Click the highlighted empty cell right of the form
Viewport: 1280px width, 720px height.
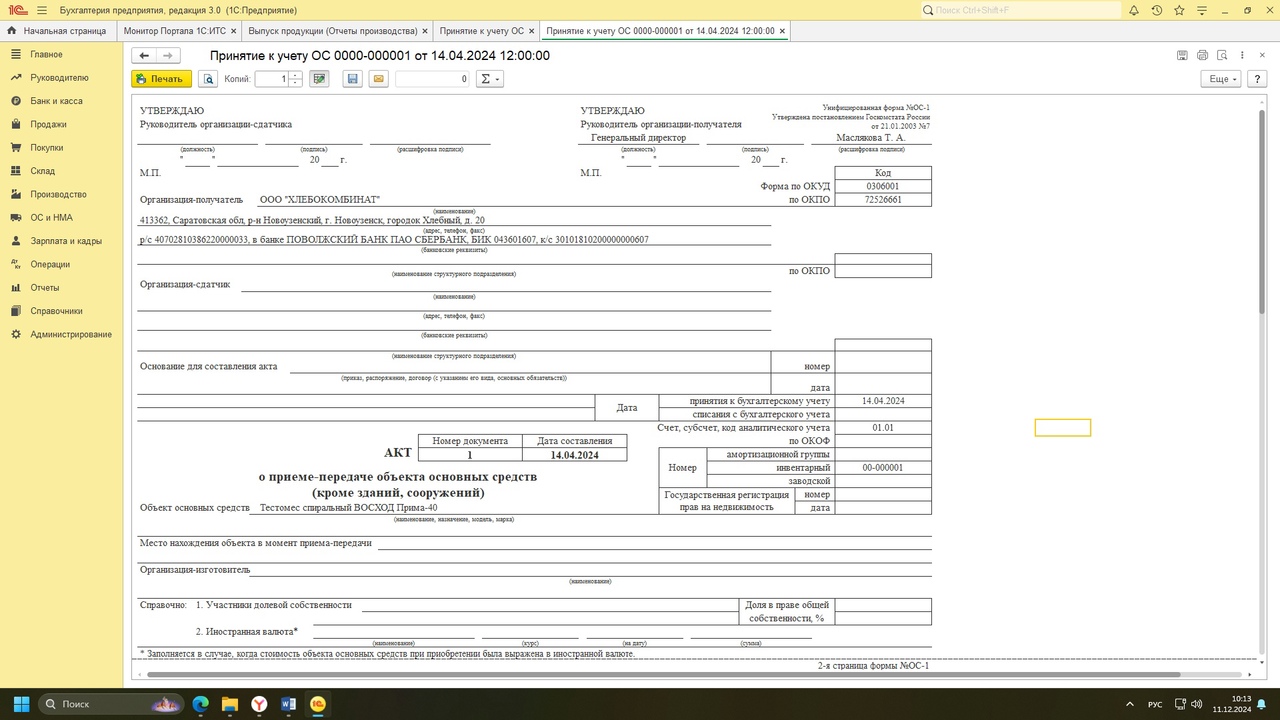click(1063, 428)
